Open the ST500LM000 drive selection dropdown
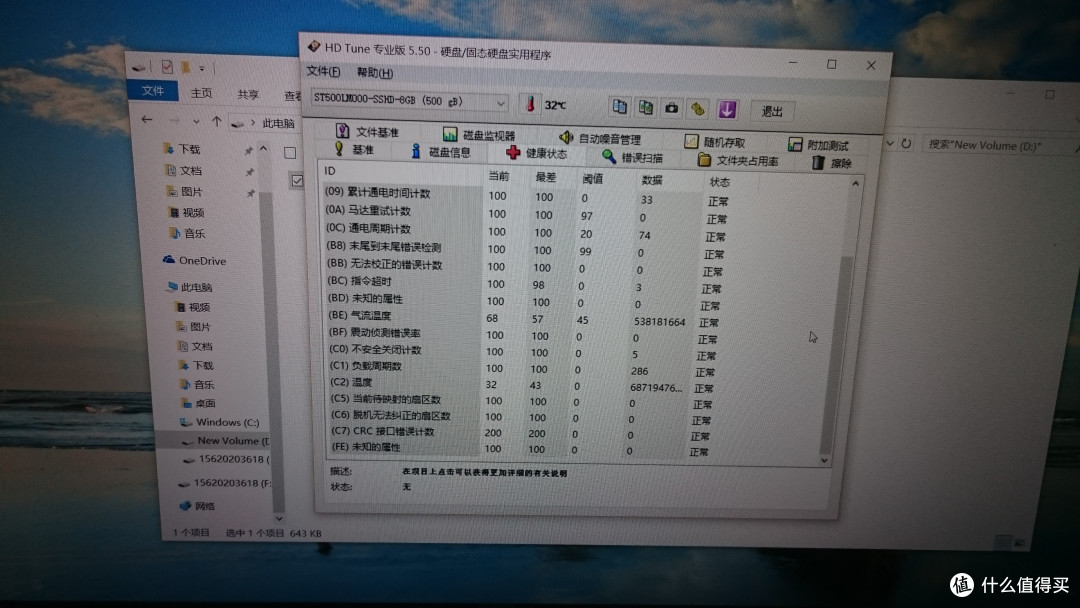 pyautogui.click(x=410, y=101)
